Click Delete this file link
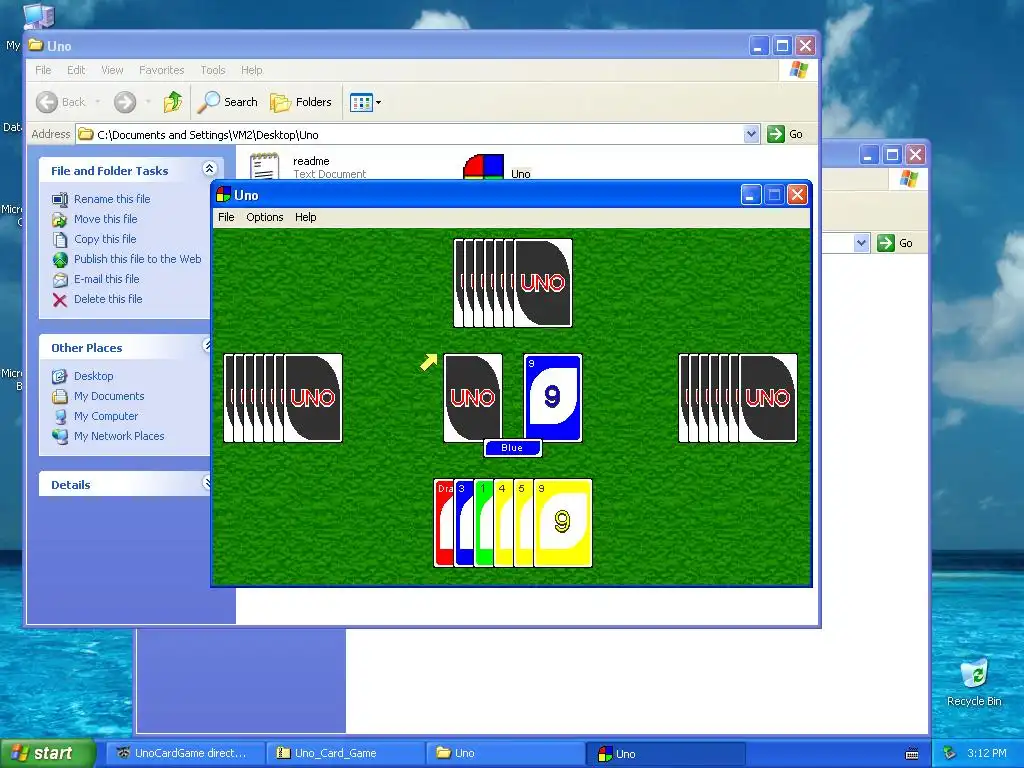This screenshot has width=1024, height=768. pyautogui.click(x=108, y=299)
